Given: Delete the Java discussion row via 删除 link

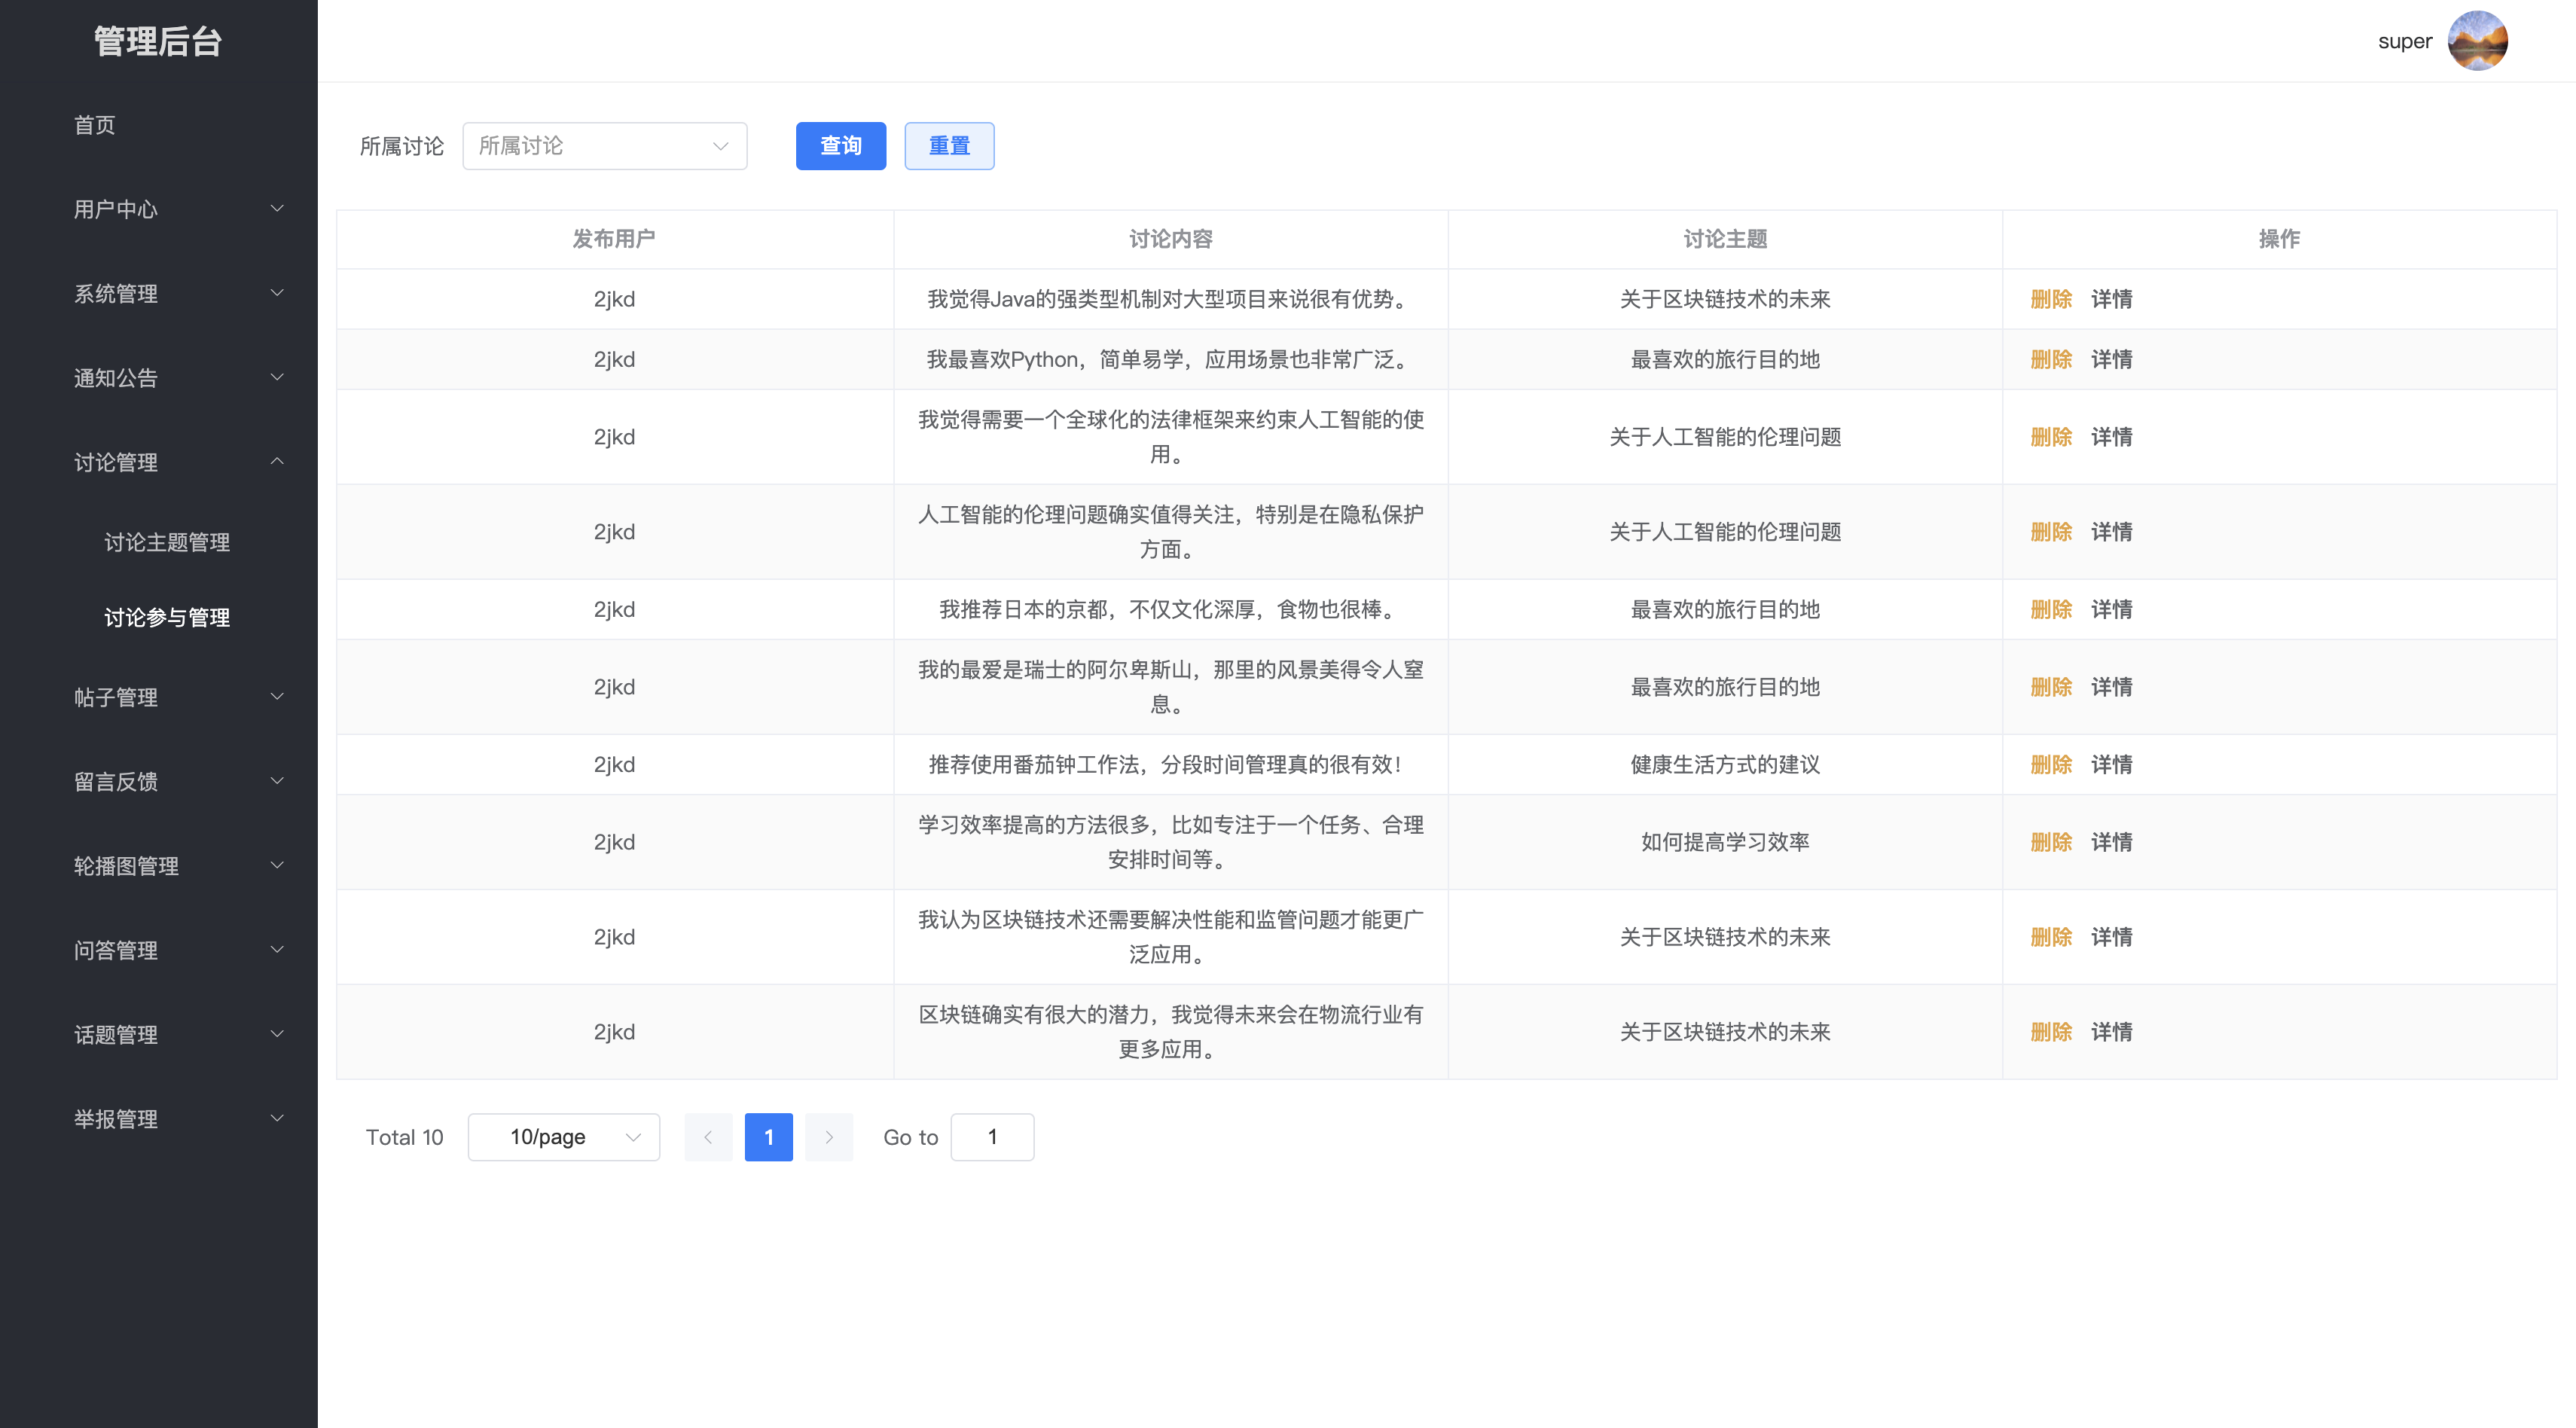Looking at the screenshot, I should pos(2052,299).
